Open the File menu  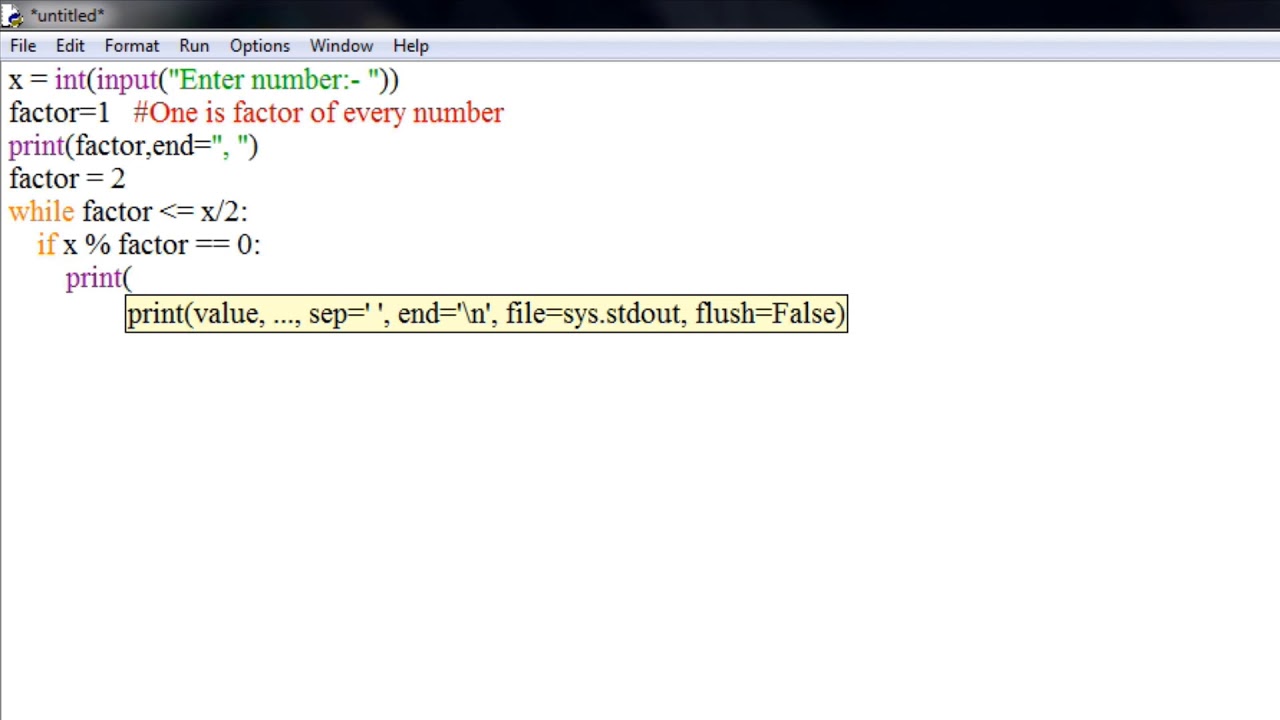[x=23, y=46]
